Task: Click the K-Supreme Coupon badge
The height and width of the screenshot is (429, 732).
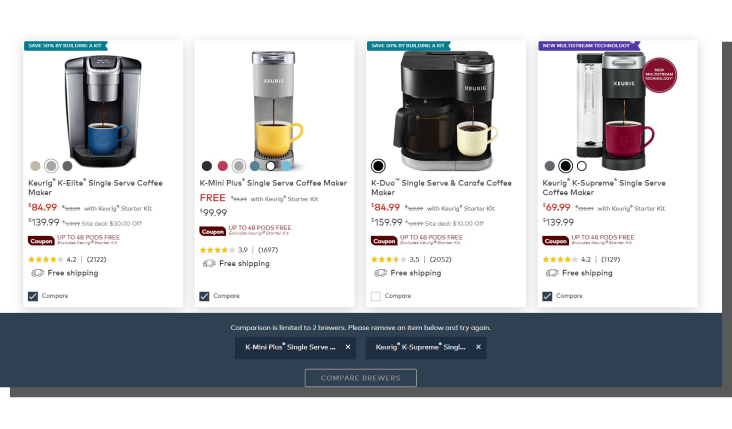Action: pyautogui.click(x=556, y=241)
